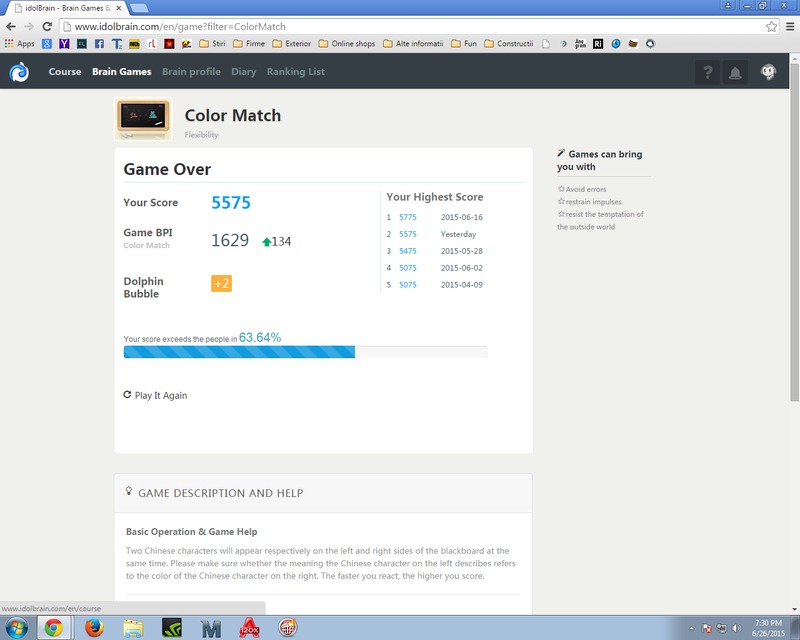Open the Firme bookmarks folder
800x640 pixels.
pyautogui.click(x=248, y=44)
